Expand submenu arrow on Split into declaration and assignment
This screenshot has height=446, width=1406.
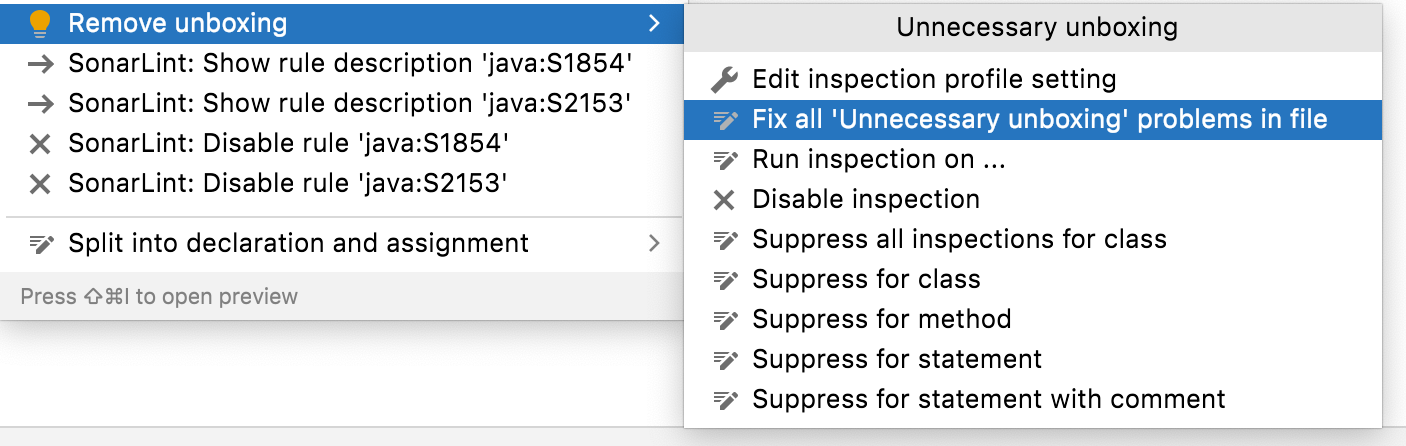654,243
